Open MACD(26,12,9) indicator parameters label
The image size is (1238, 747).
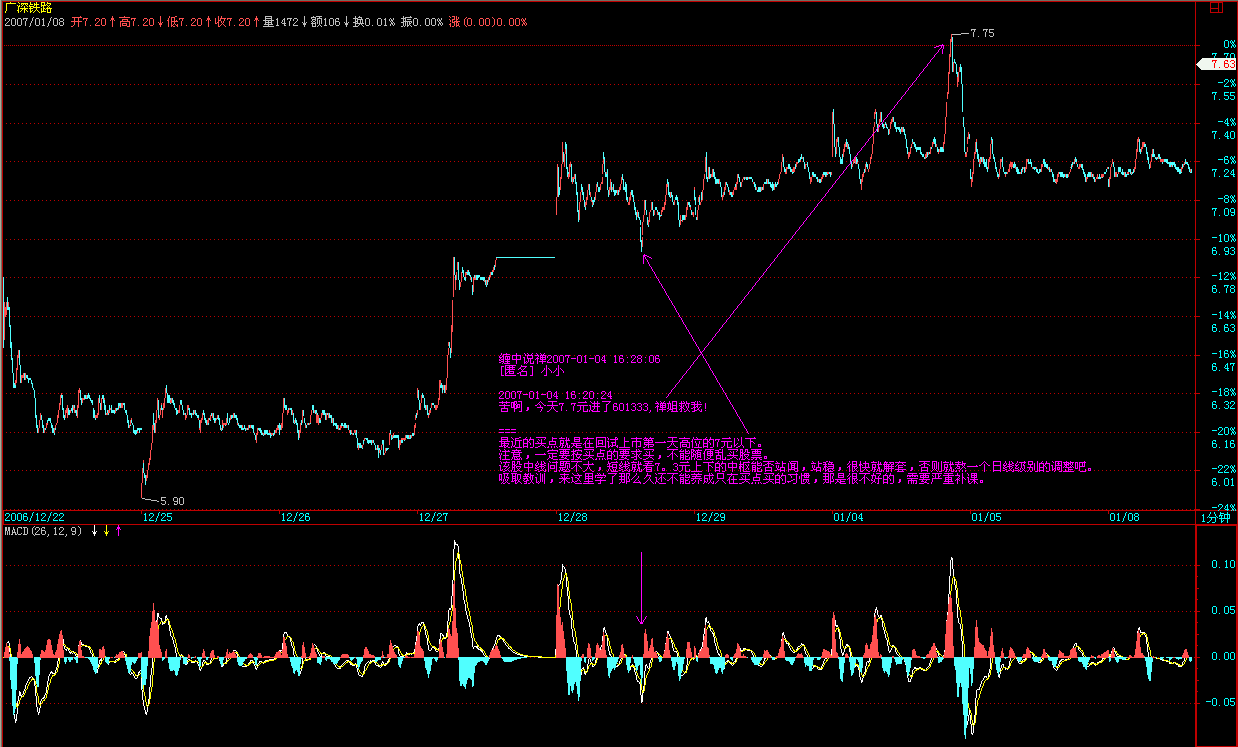[44, 530]
